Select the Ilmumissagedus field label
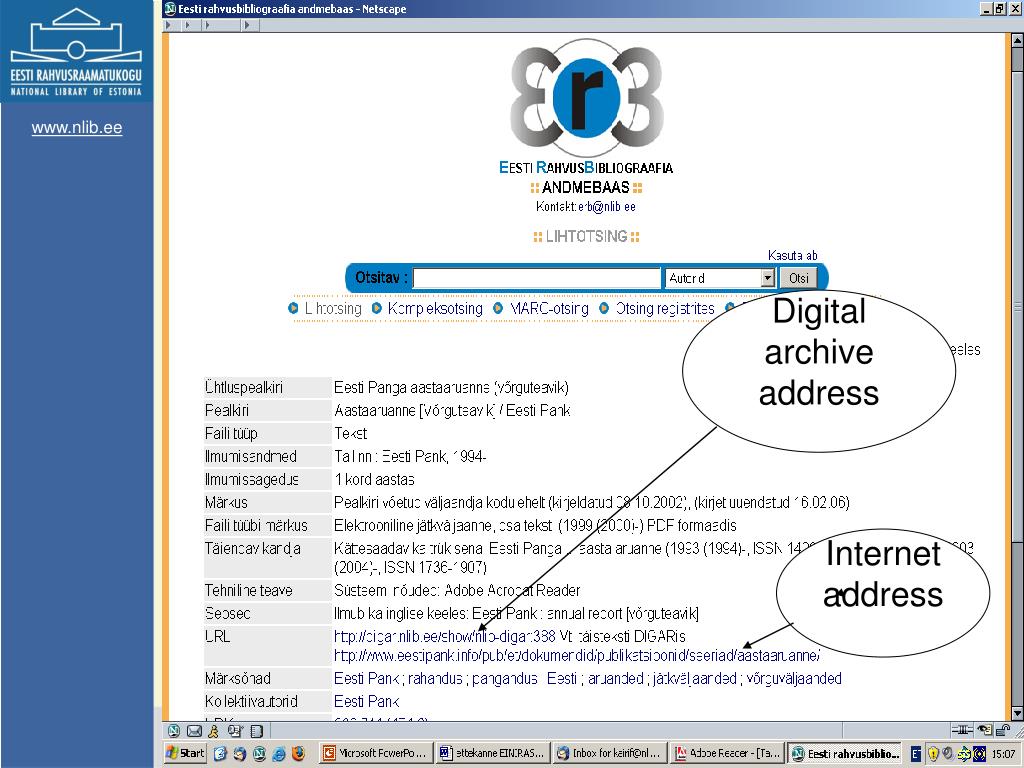The image size is (1024, 768). tap(251, 479)
